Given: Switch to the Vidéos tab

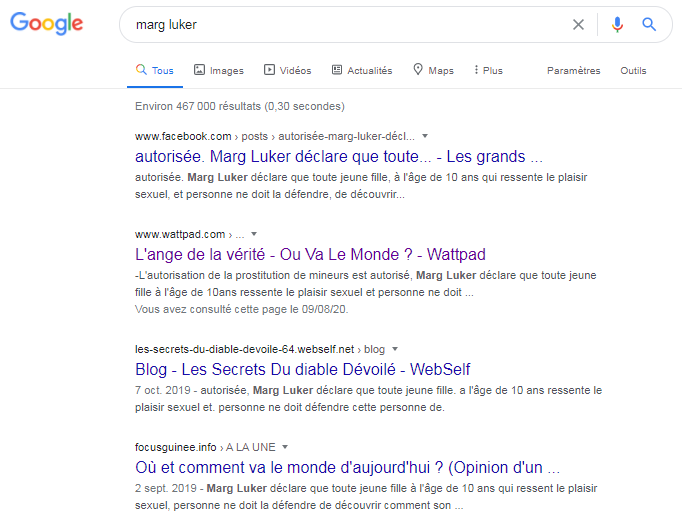Looking at the screenshot, I should [x=288, y=70].
